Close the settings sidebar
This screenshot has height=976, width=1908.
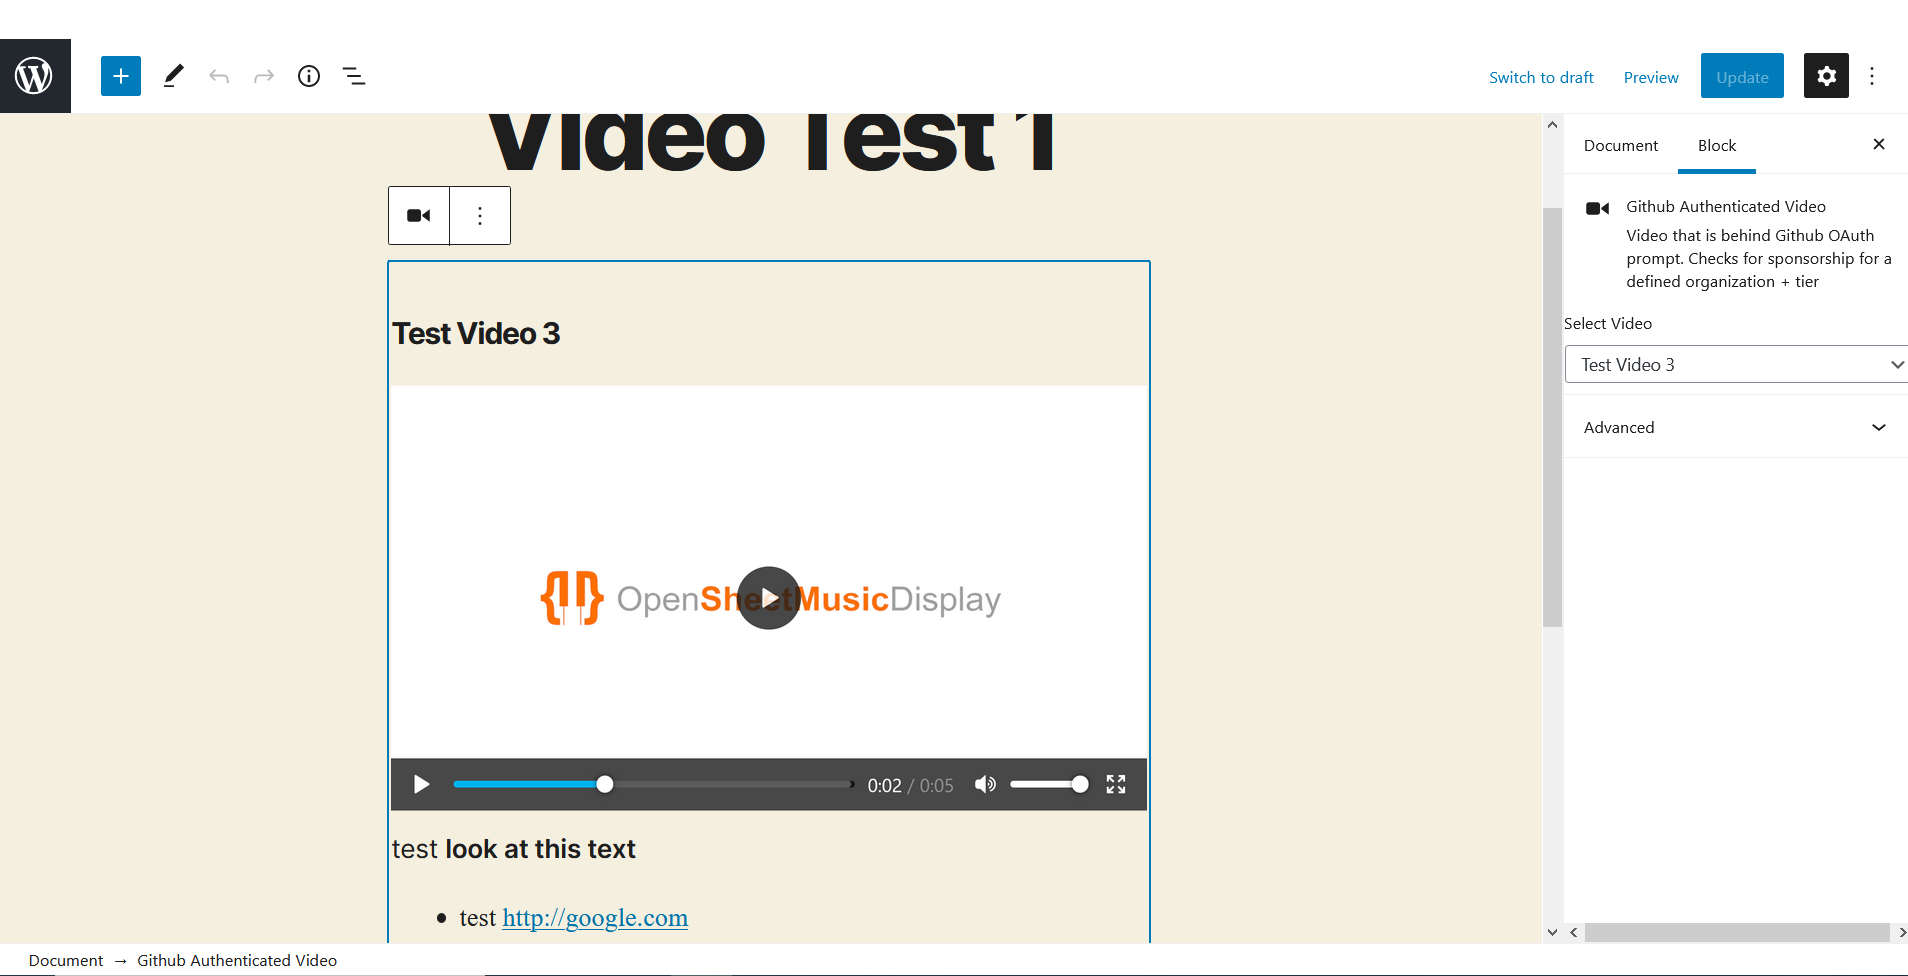coord(1879,145)
